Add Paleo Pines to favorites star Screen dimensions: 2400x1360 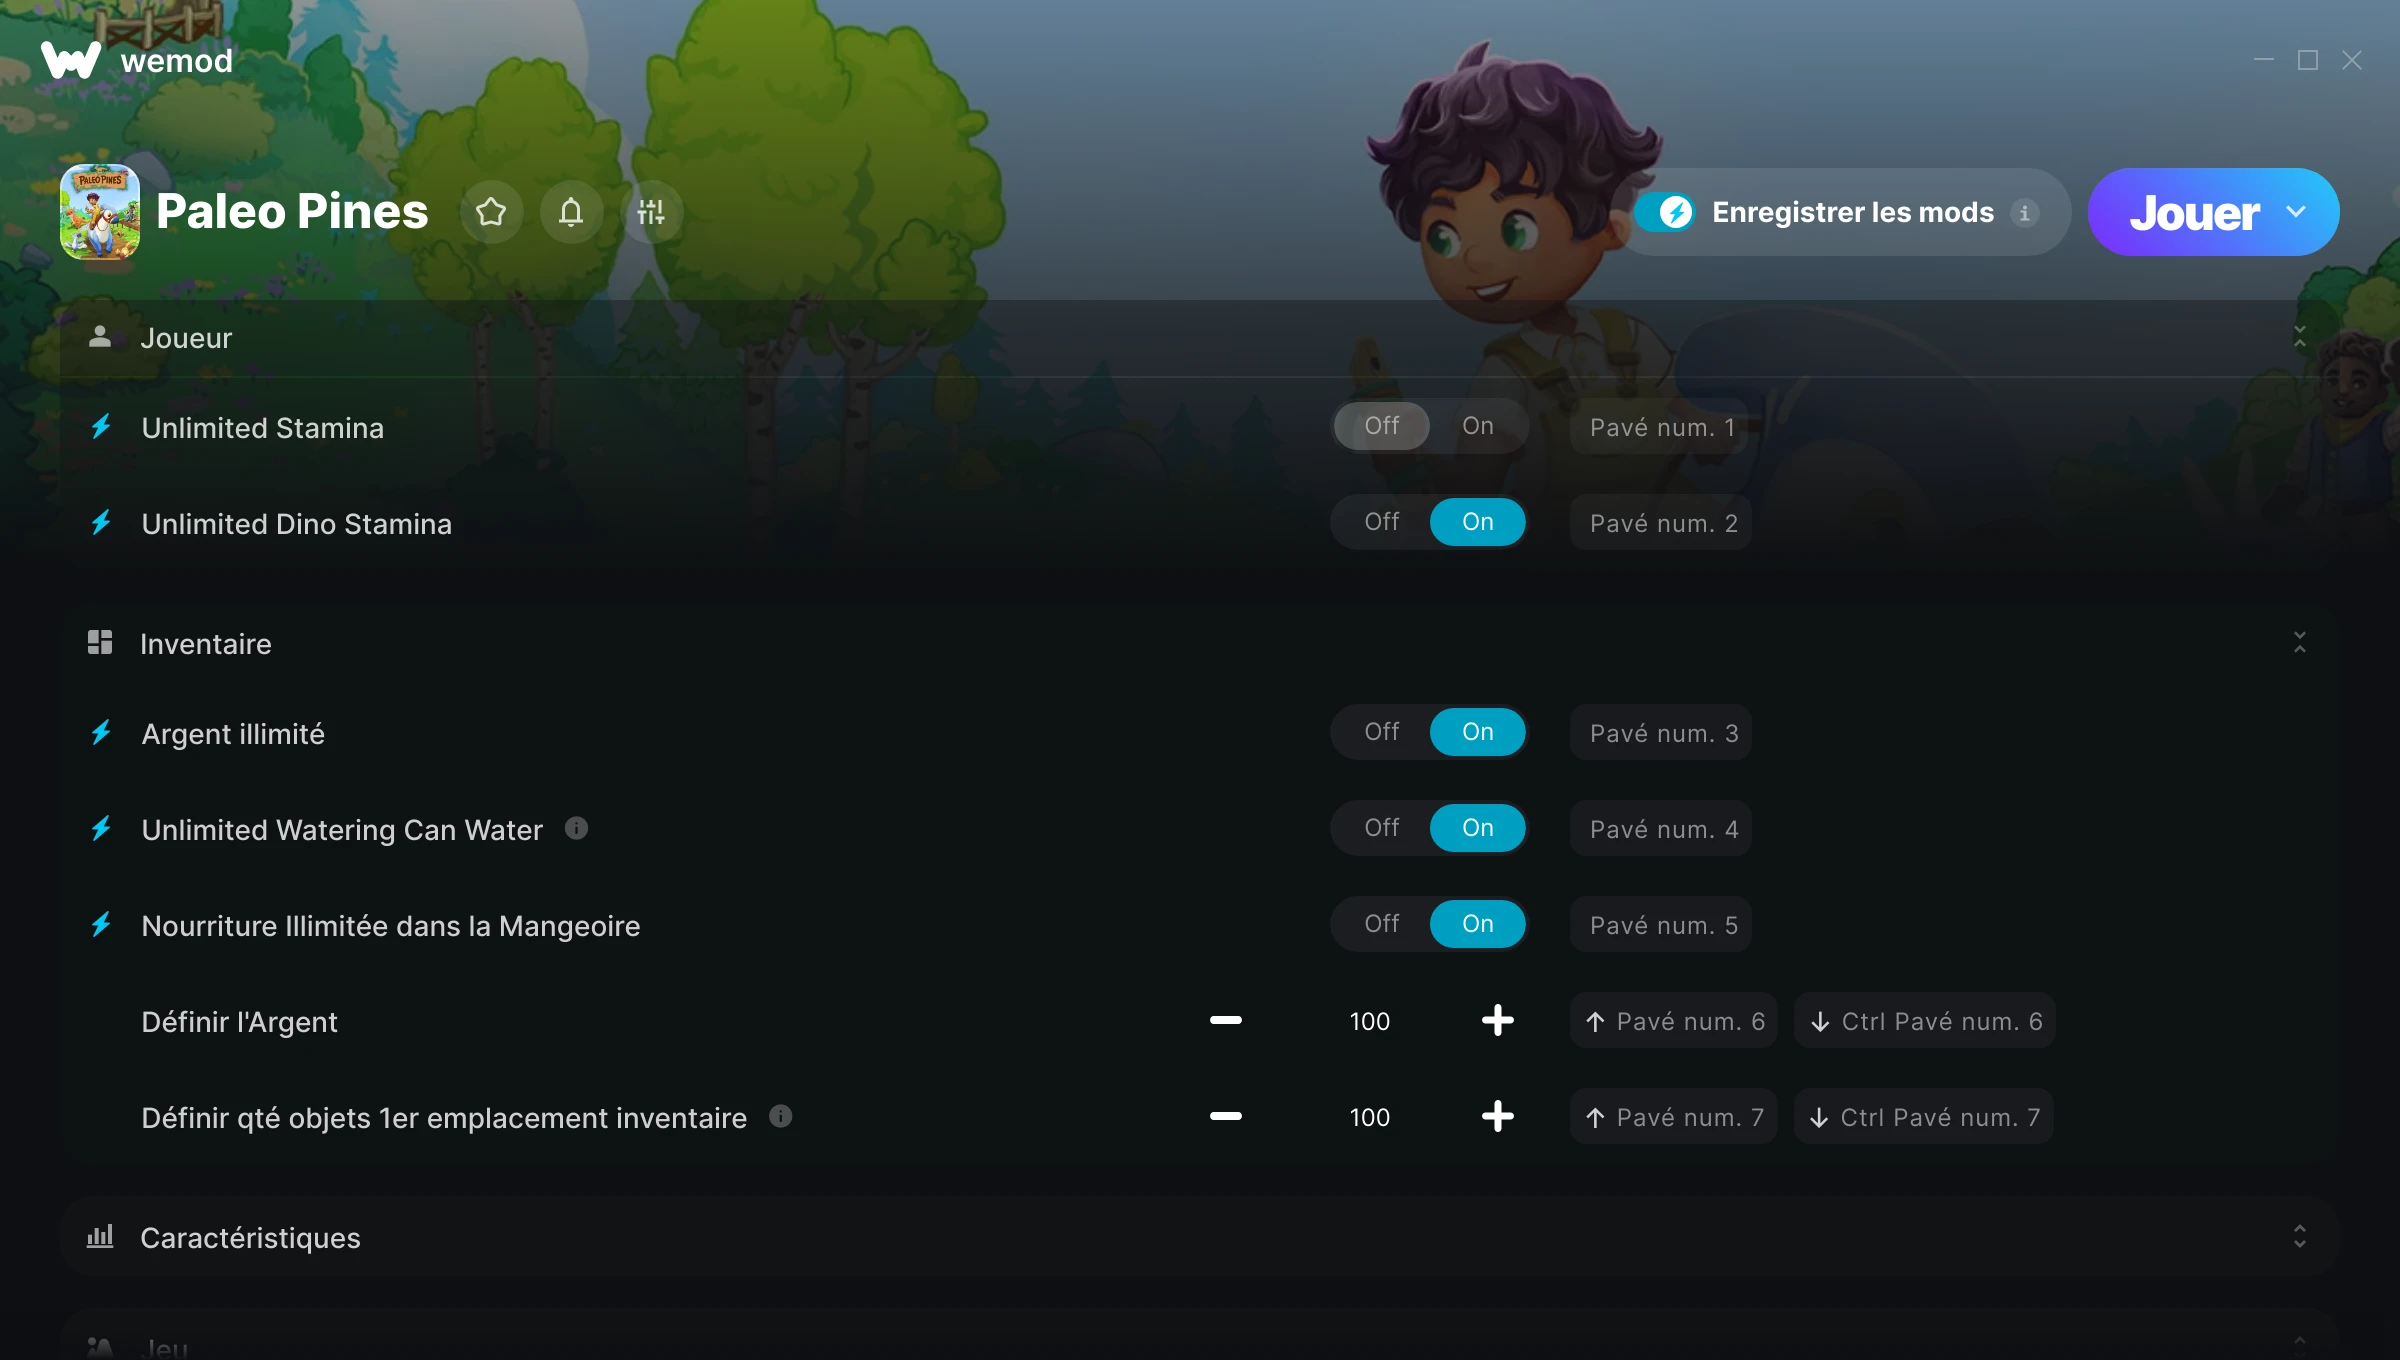[x=491, y=212]
